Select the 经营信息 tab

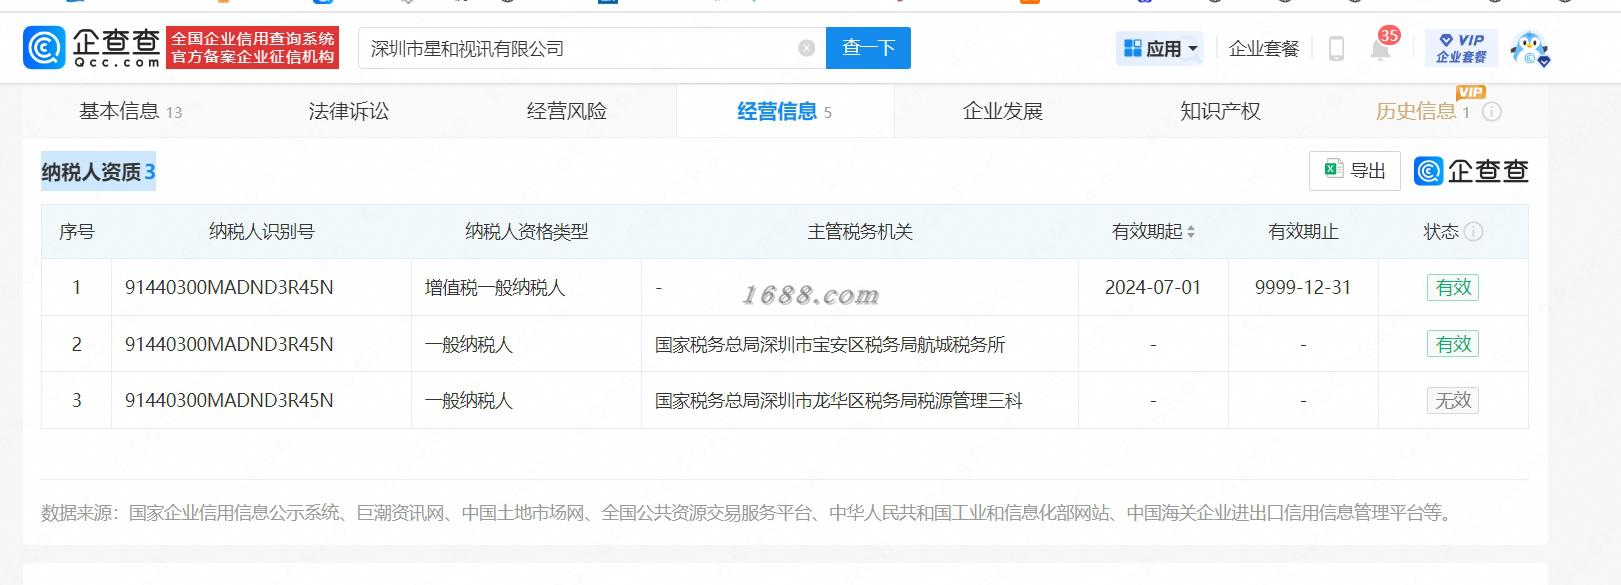click(785, 111)
